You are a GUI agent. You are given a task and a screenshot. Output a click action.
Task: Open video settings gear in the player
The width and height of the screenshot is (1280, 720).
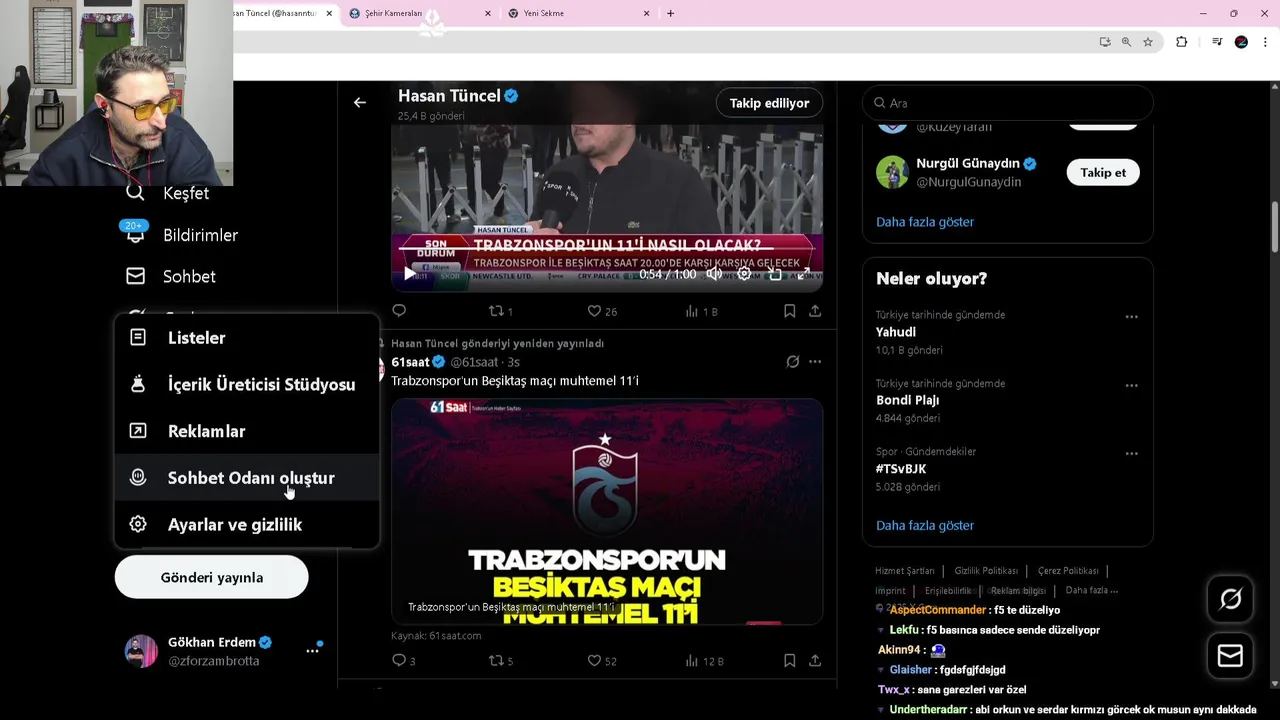coord(744,274)
